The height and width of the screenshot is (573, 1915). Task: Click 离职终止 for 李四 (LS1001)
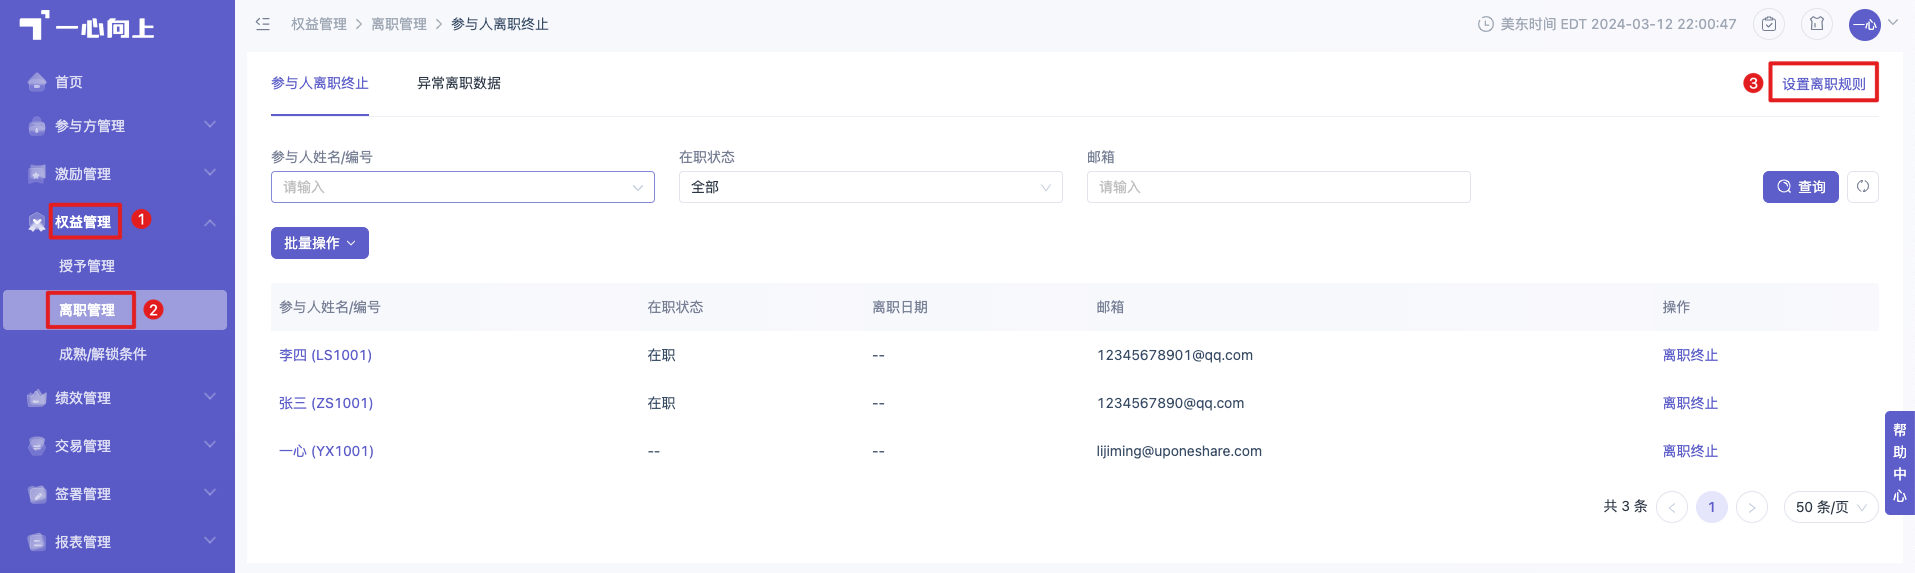[1690, 355]
